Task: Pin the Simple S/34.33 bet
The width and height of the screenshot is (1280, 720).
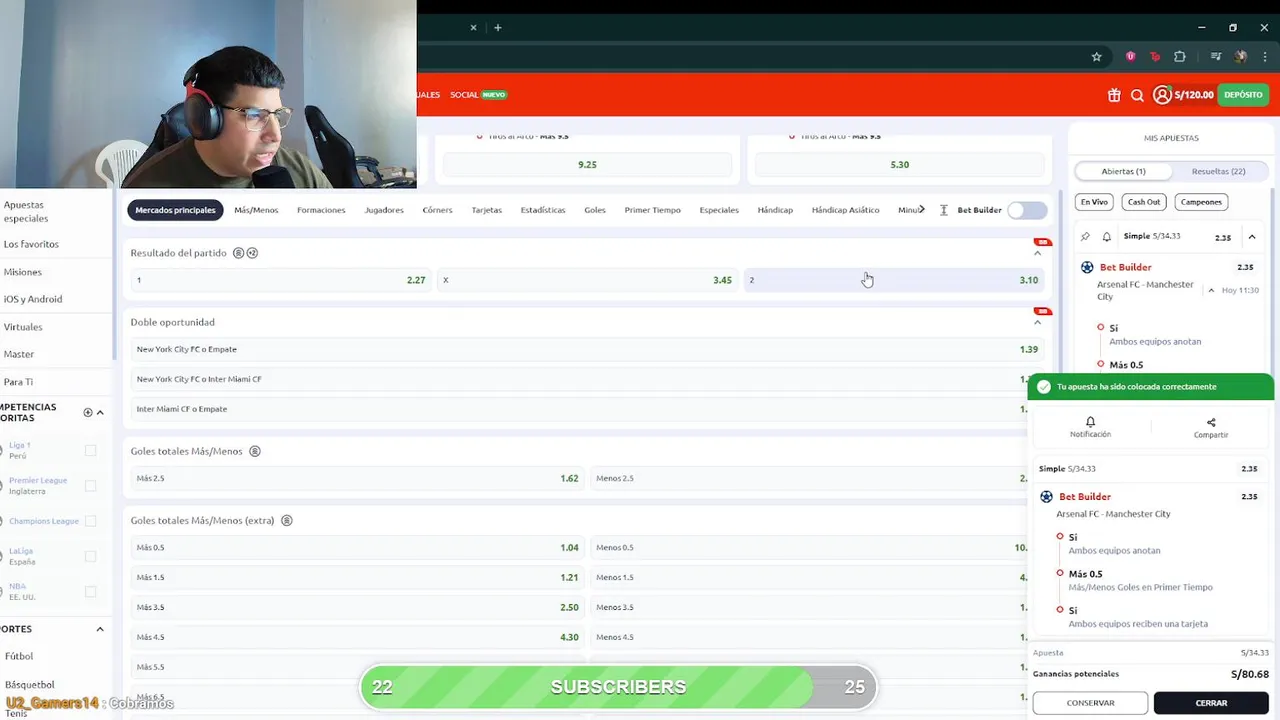Action: point(1085,237)
